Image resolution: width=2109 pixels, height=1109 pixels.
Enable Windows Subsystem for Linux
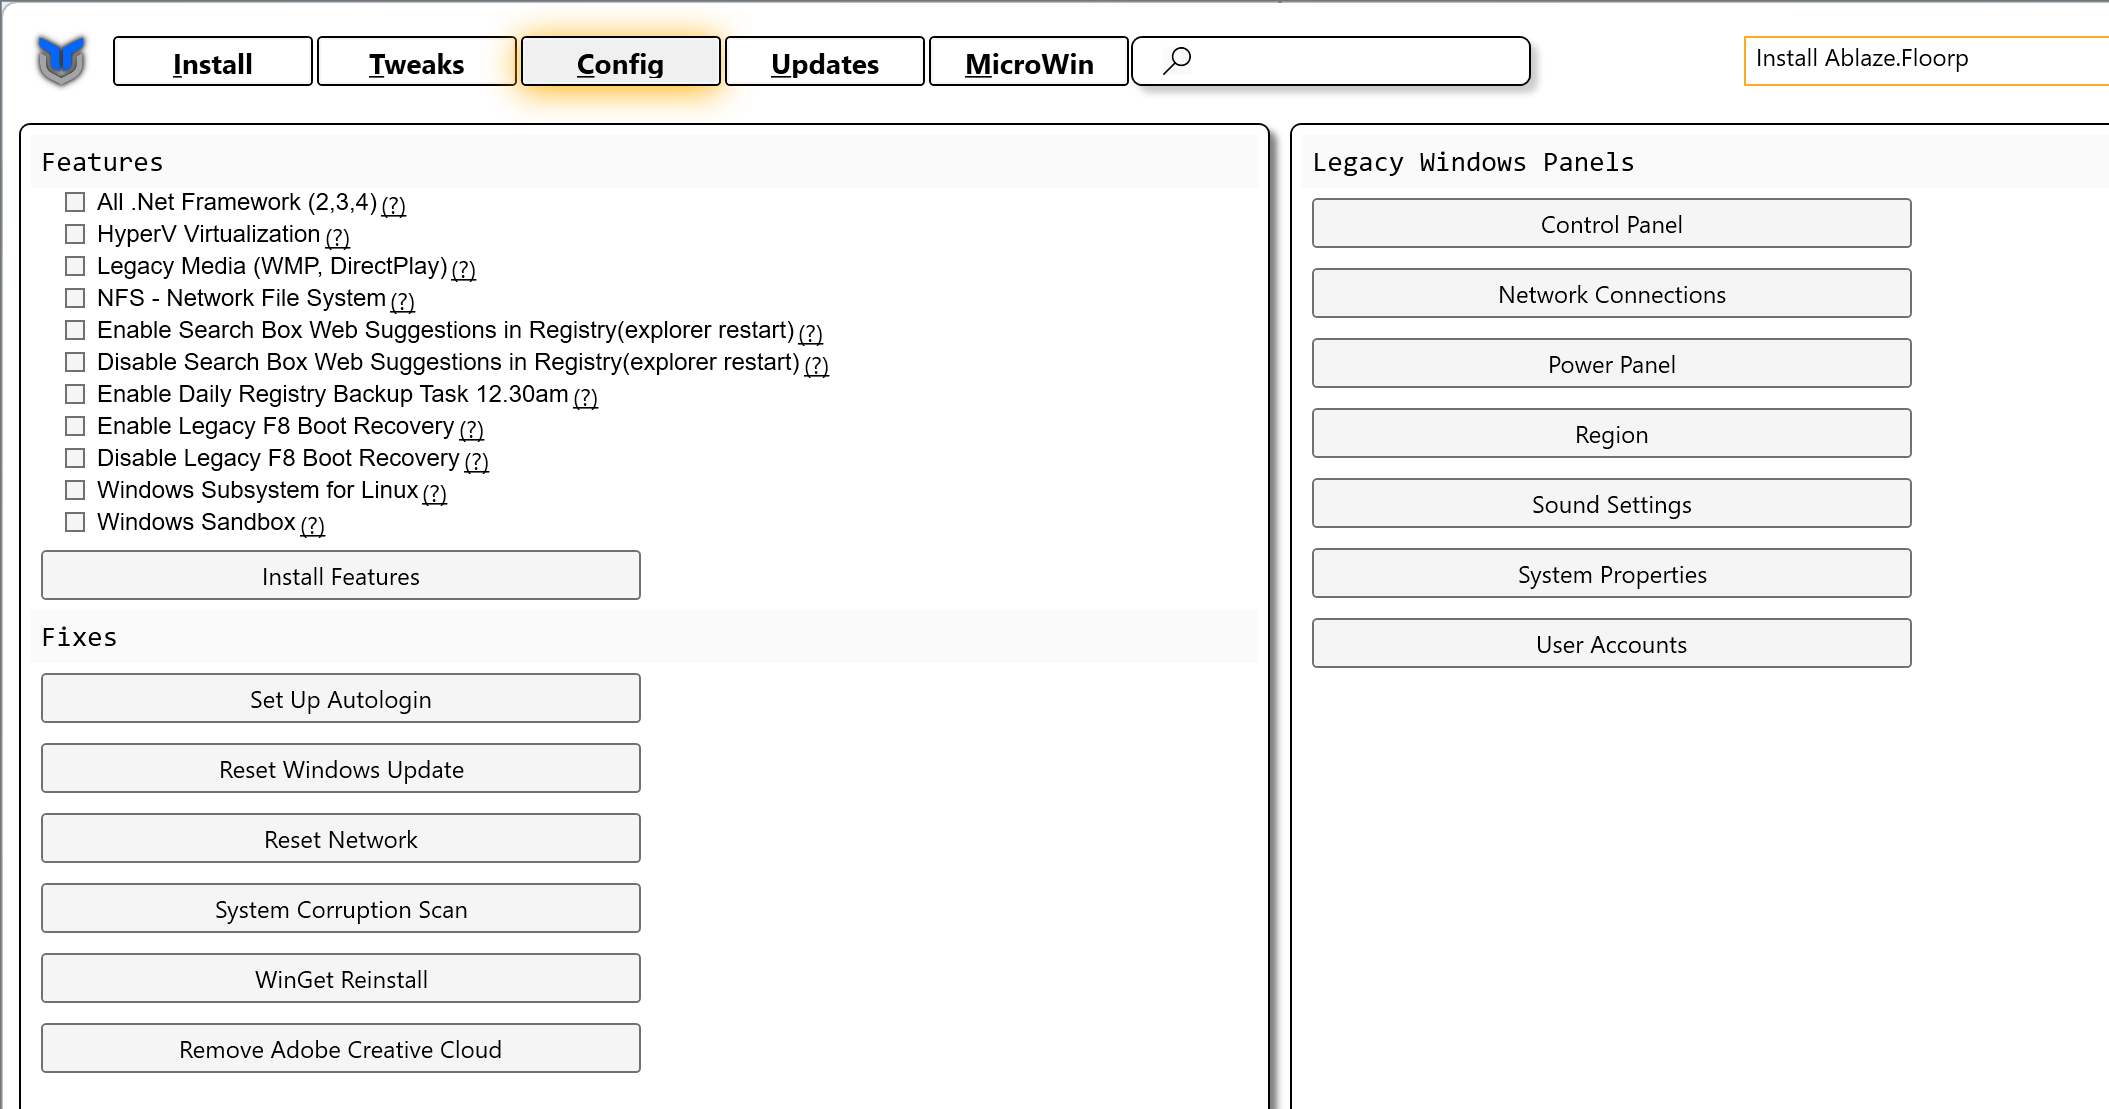(74, 489)
